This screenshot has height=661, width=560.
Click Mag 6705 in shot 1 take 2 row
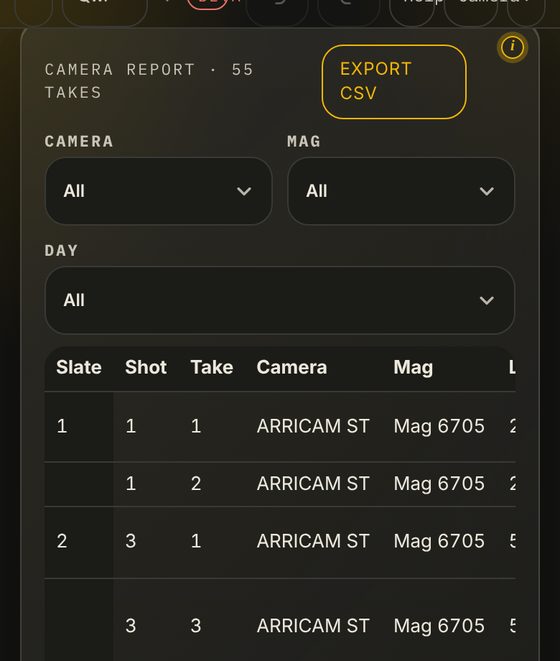tap(439, 484)
